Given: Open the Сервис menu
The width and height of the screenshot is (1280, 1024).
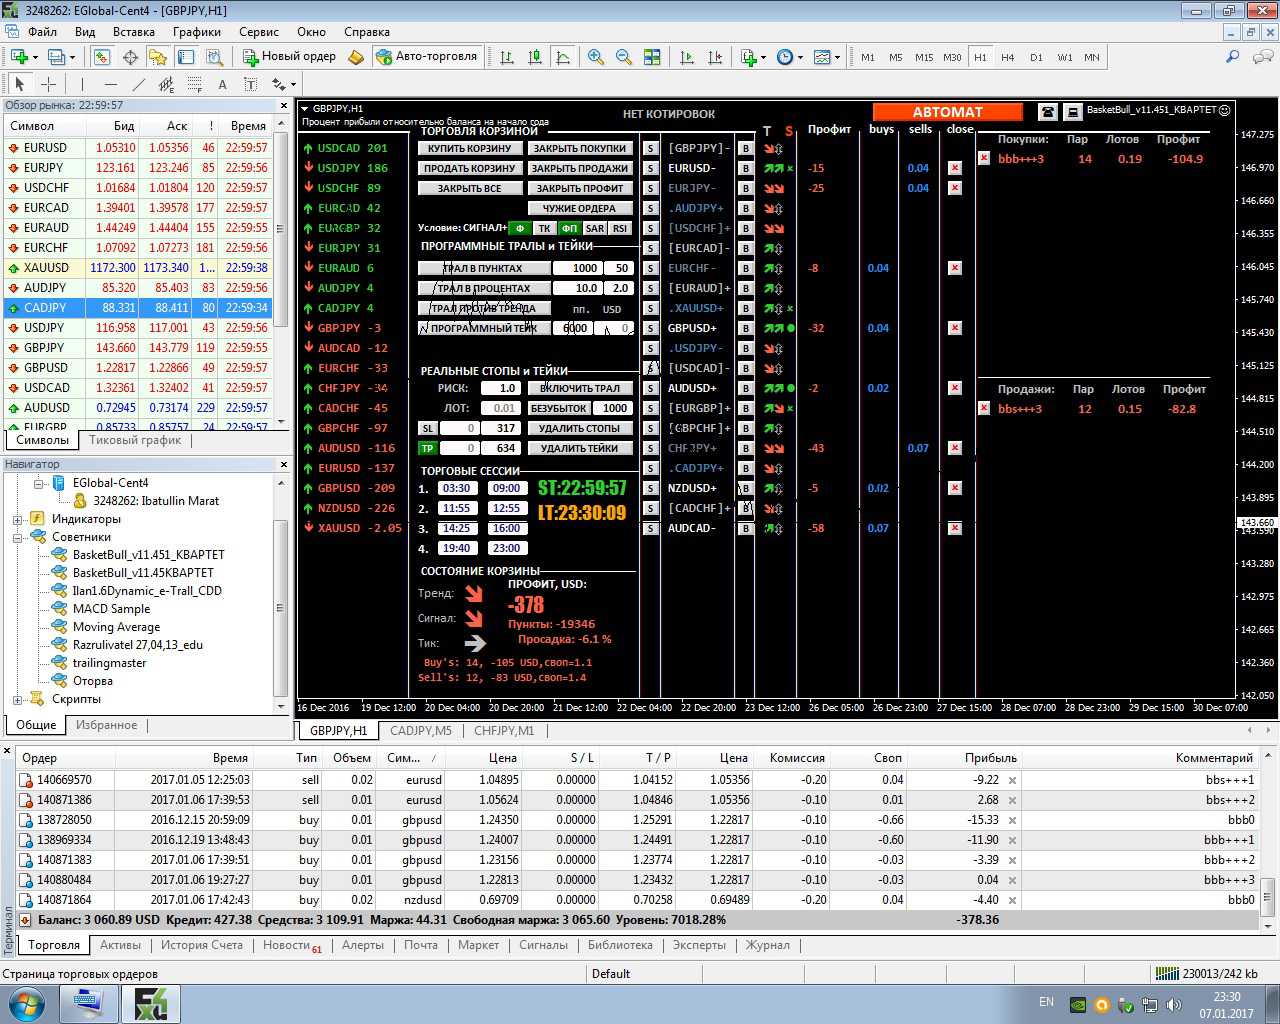Looking at the screenshot, I should (x=259, y=31).
